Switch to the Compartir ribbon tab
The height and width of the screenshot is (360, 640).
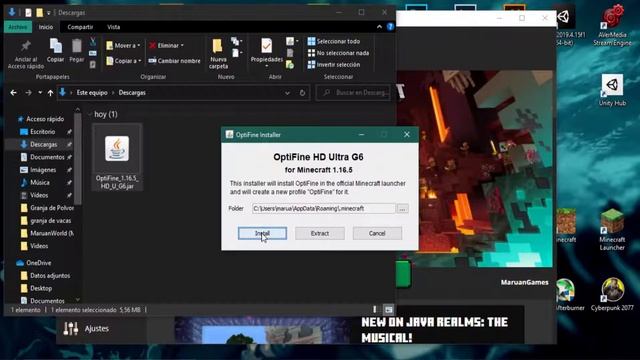click(x=80, y=27)
